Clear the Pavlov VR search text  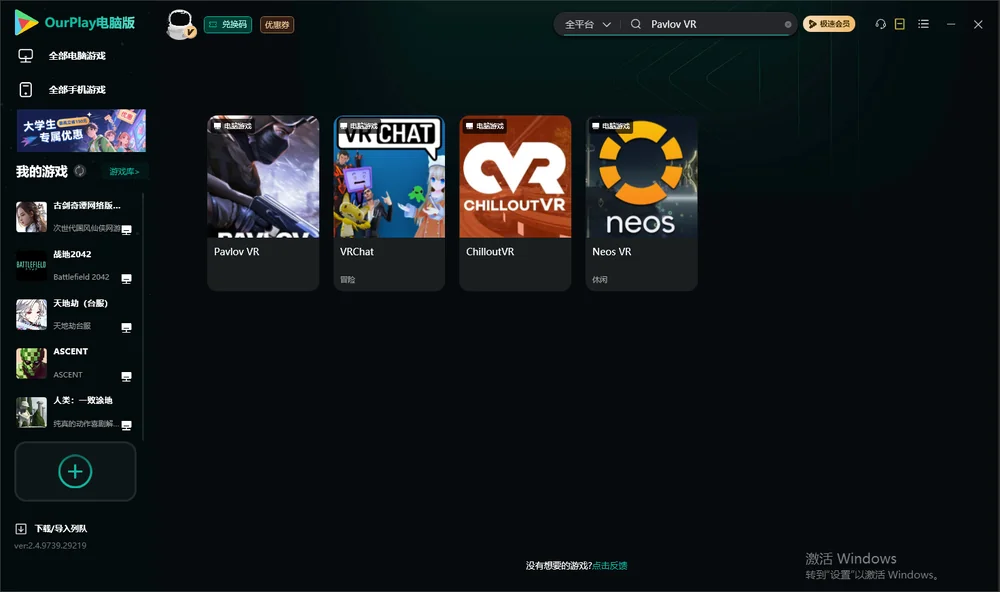[788, 24]
